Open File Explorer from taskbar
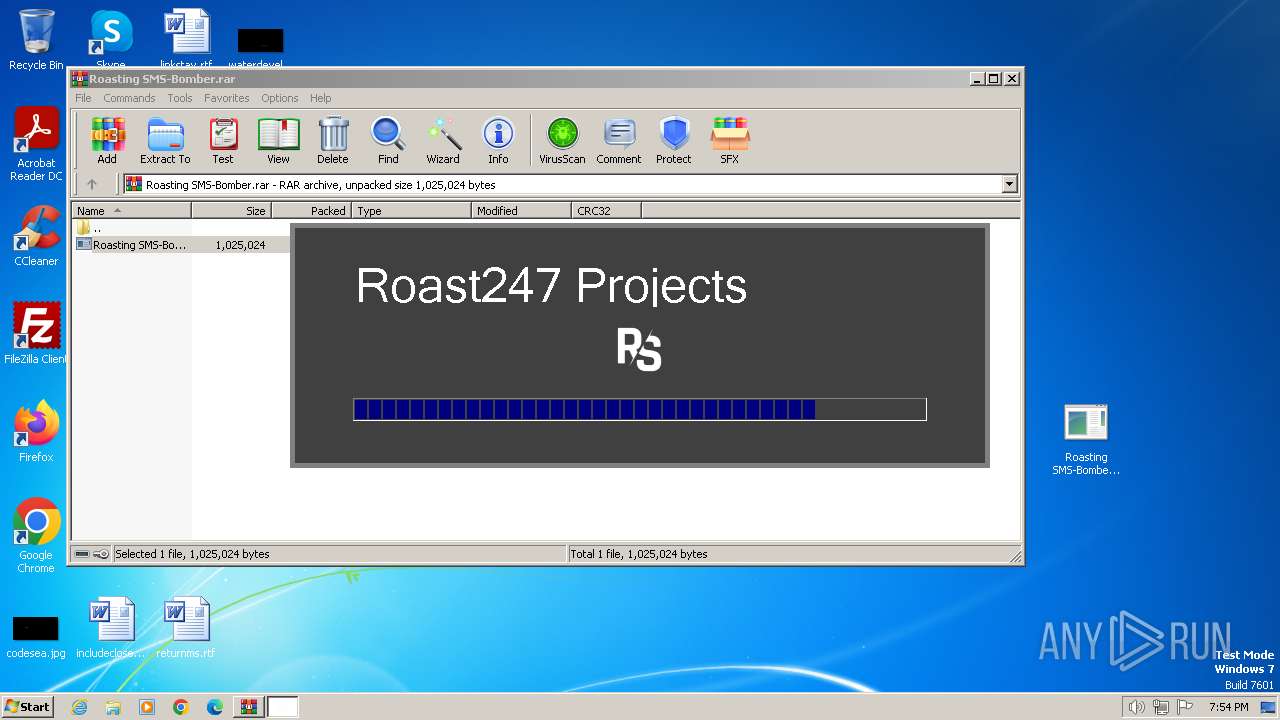This screenshot has width=1280, height=720. click(x=113, y=707)
